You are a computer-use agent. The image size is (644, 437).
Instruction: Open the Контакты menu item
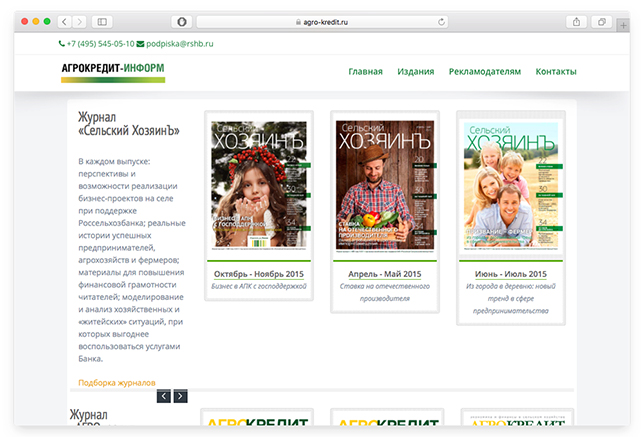pos(556,71)
